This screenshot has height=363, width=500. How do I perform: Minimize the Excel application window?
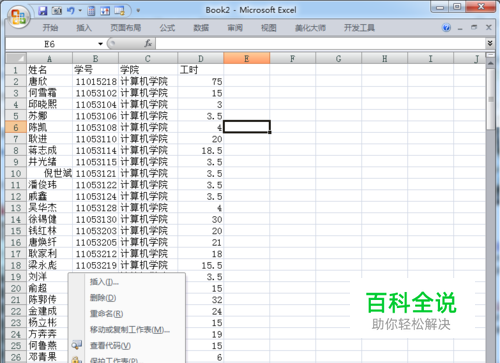tap(441, 7)
